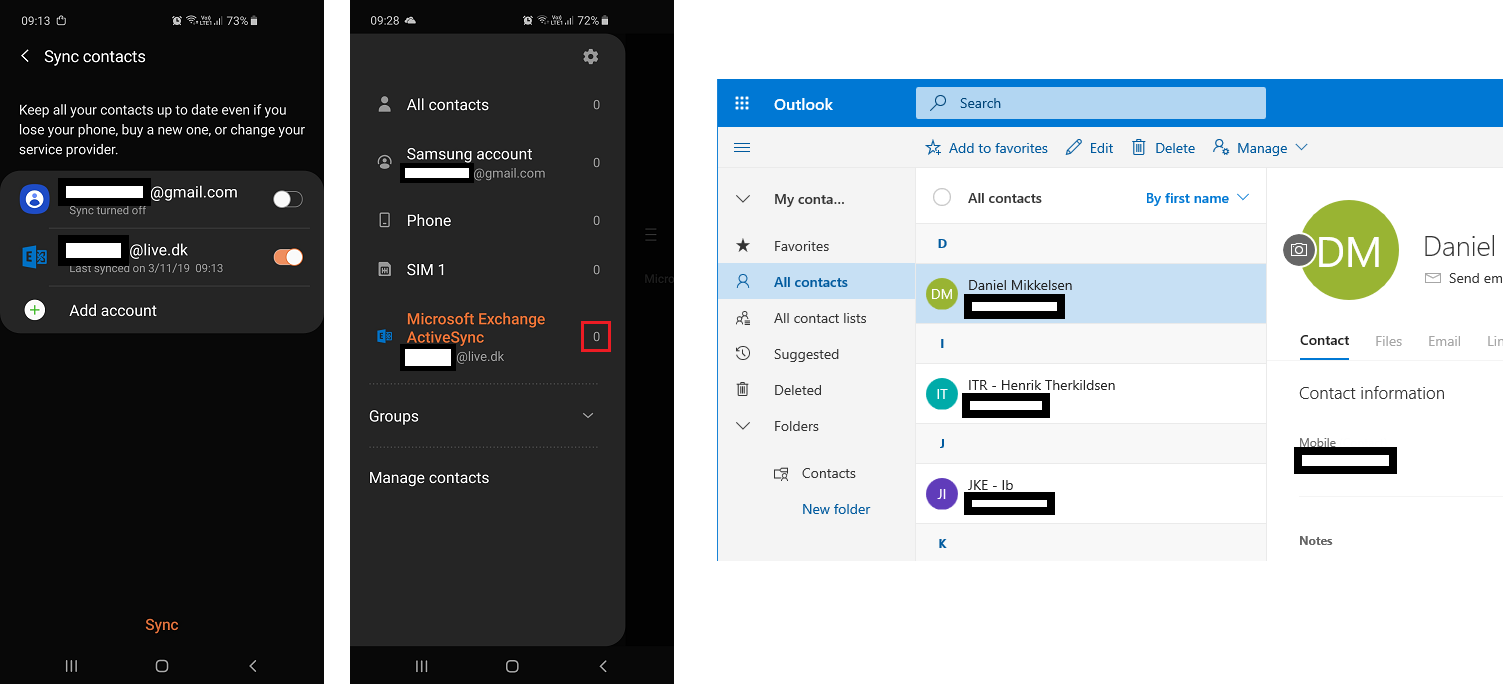Screen dimensions: 1503x684
Task: Click the trash icon beside Deleted
Action: tap(743, 390)
